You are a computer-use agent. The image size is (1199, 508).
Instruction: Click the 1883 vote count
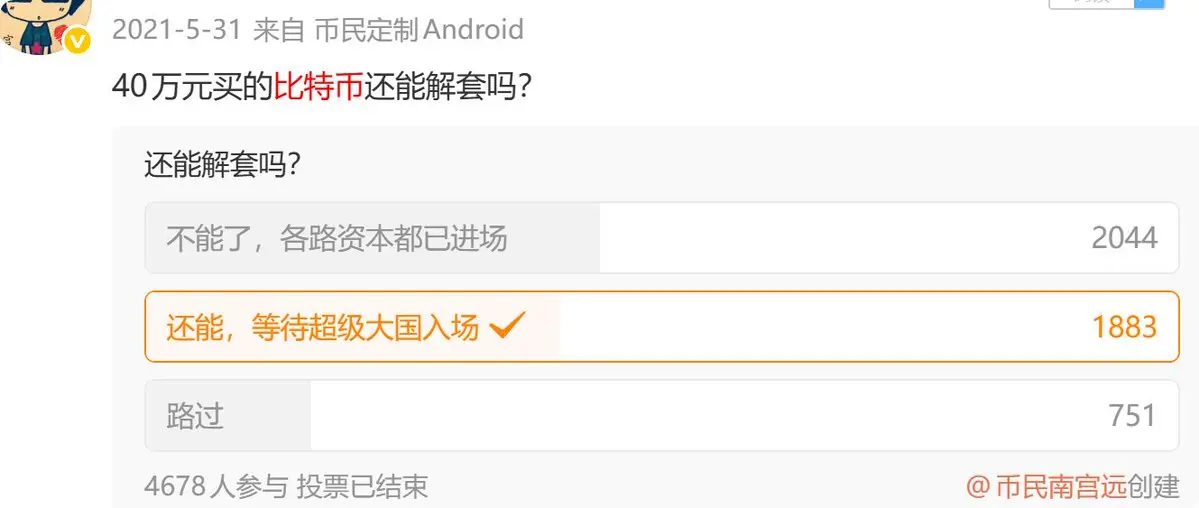click(1124, 327)
